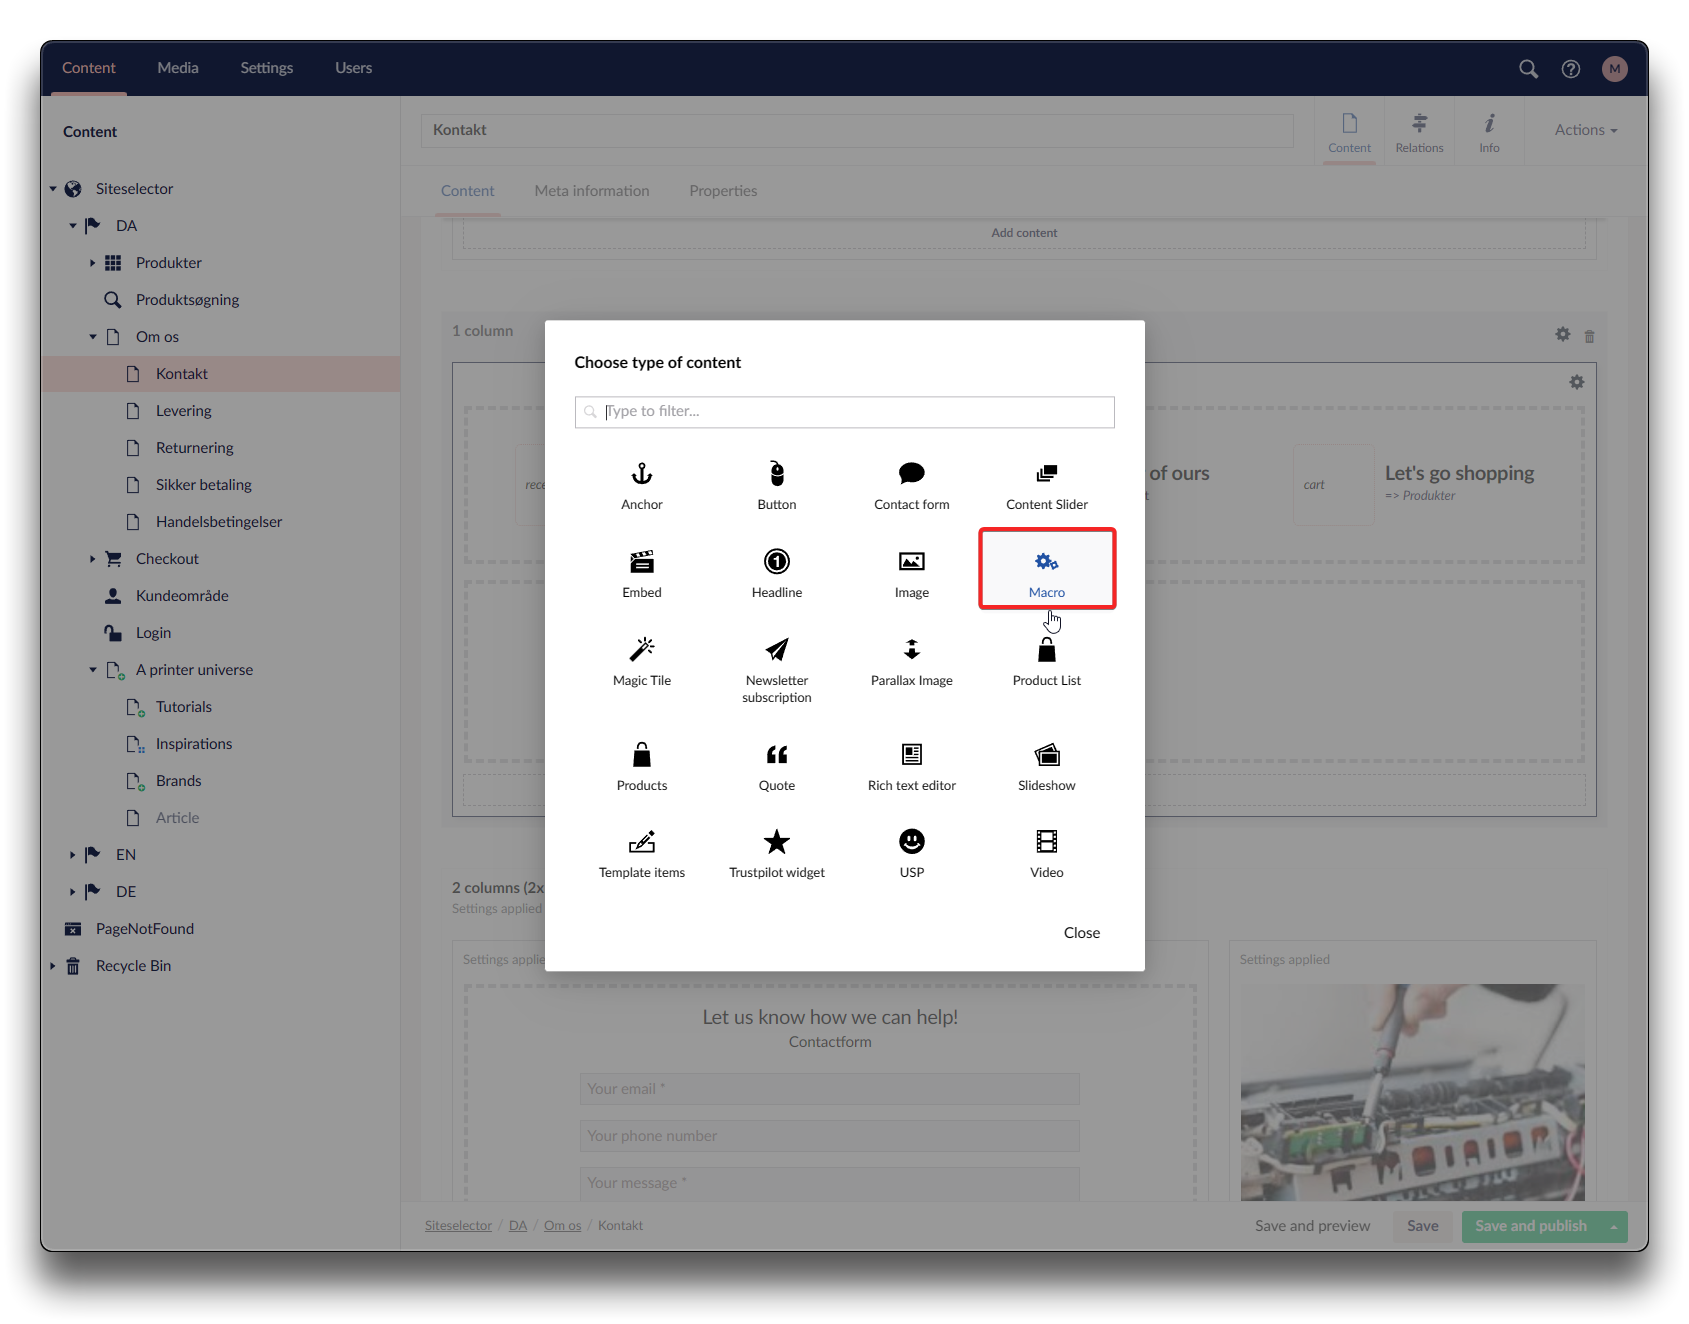Viewport: 1689px width, 1324px height.
Task: Select the Anchor content type
Action: (642, 486)
